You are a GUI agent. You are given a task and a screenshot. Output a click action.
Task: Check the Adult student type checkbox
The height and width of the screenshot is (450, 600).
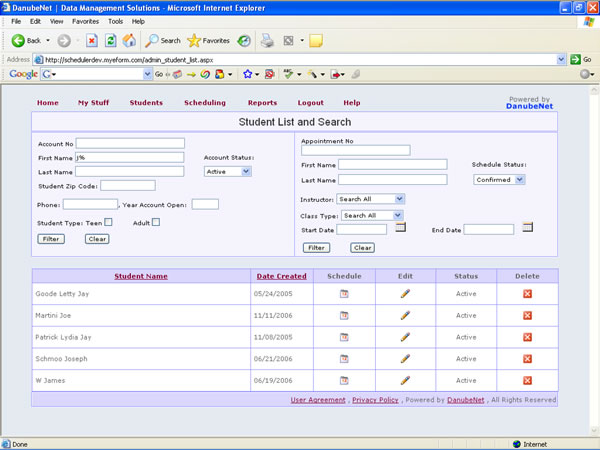156,222
